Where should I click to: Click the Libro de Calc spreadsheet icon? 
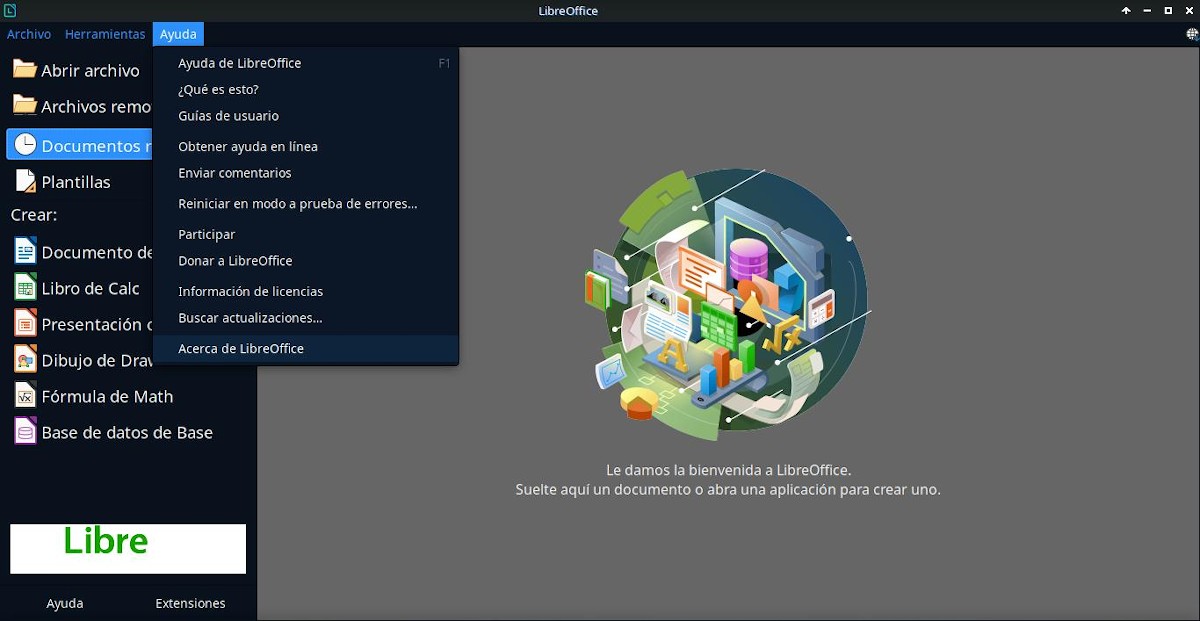pyautogui.click(x=25, y=288)
